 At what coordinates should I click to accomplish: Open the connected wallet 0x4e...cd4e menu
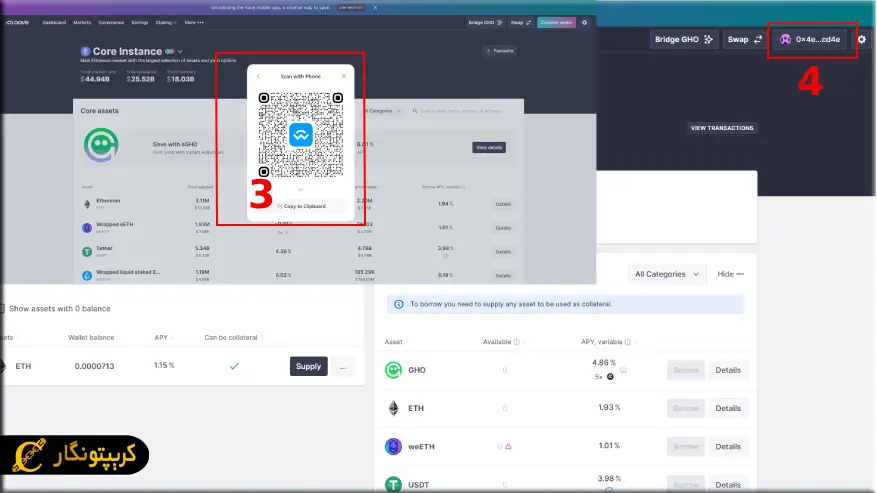(x=812, y=39)
